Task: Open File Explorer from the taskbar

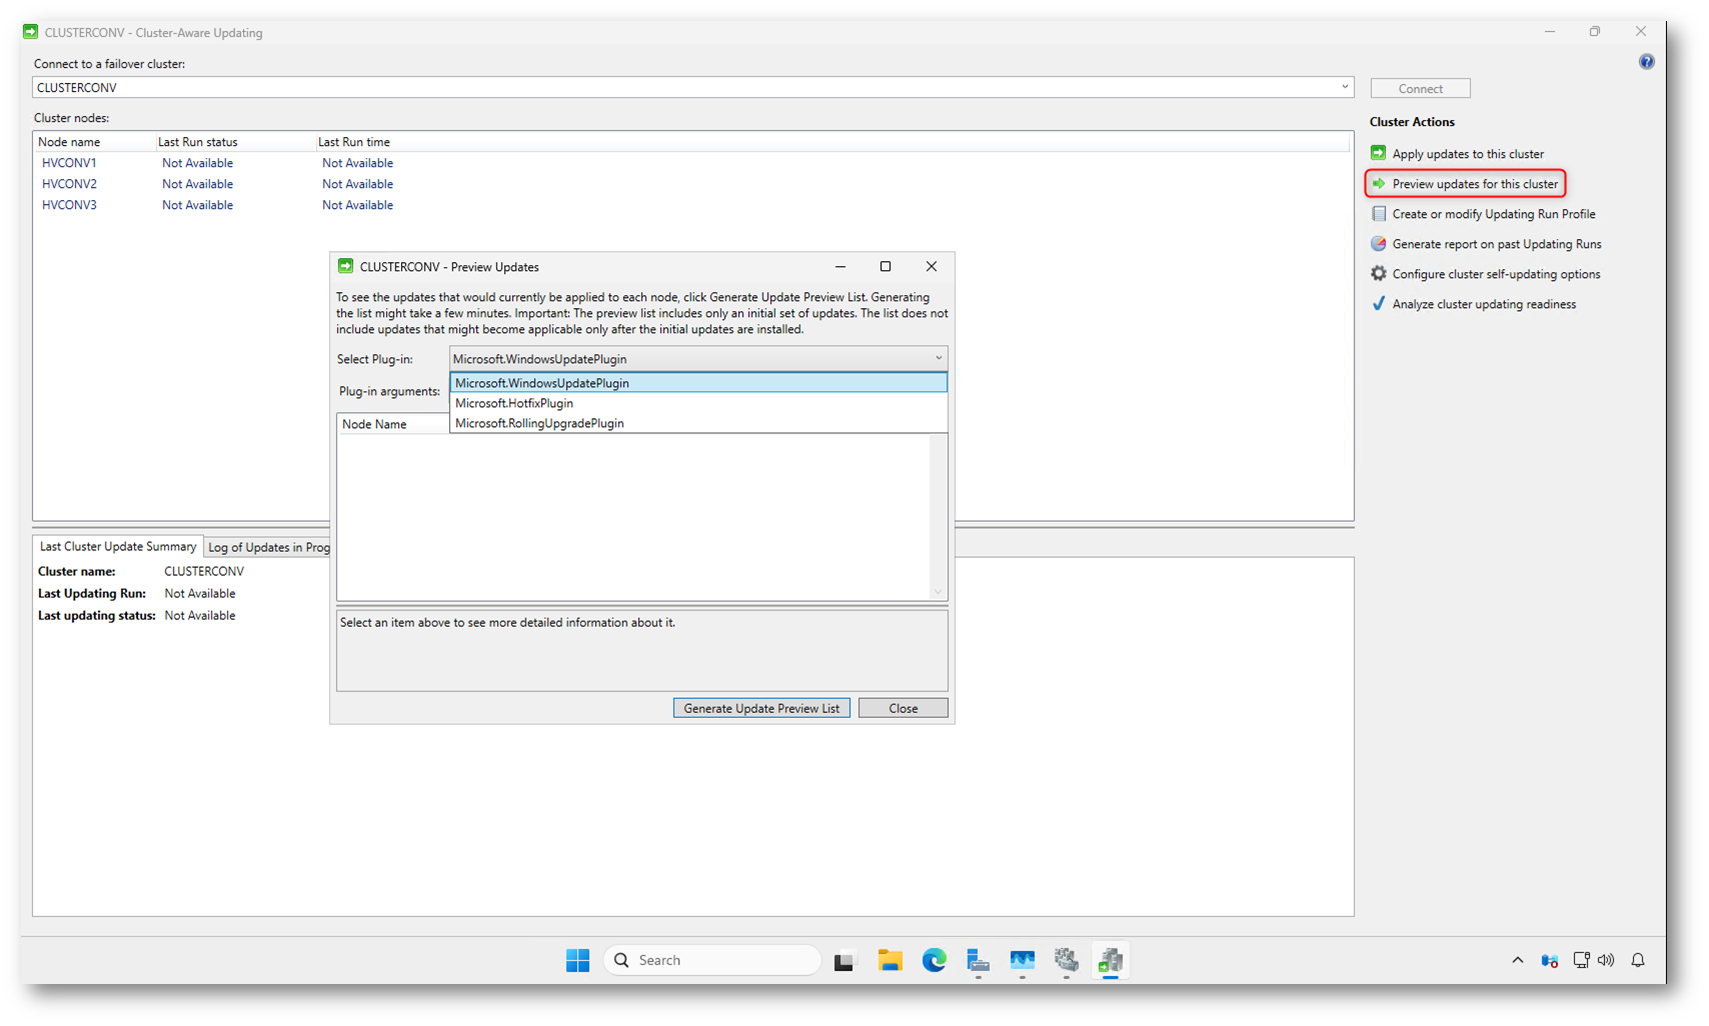Action: tap(889, 960)
